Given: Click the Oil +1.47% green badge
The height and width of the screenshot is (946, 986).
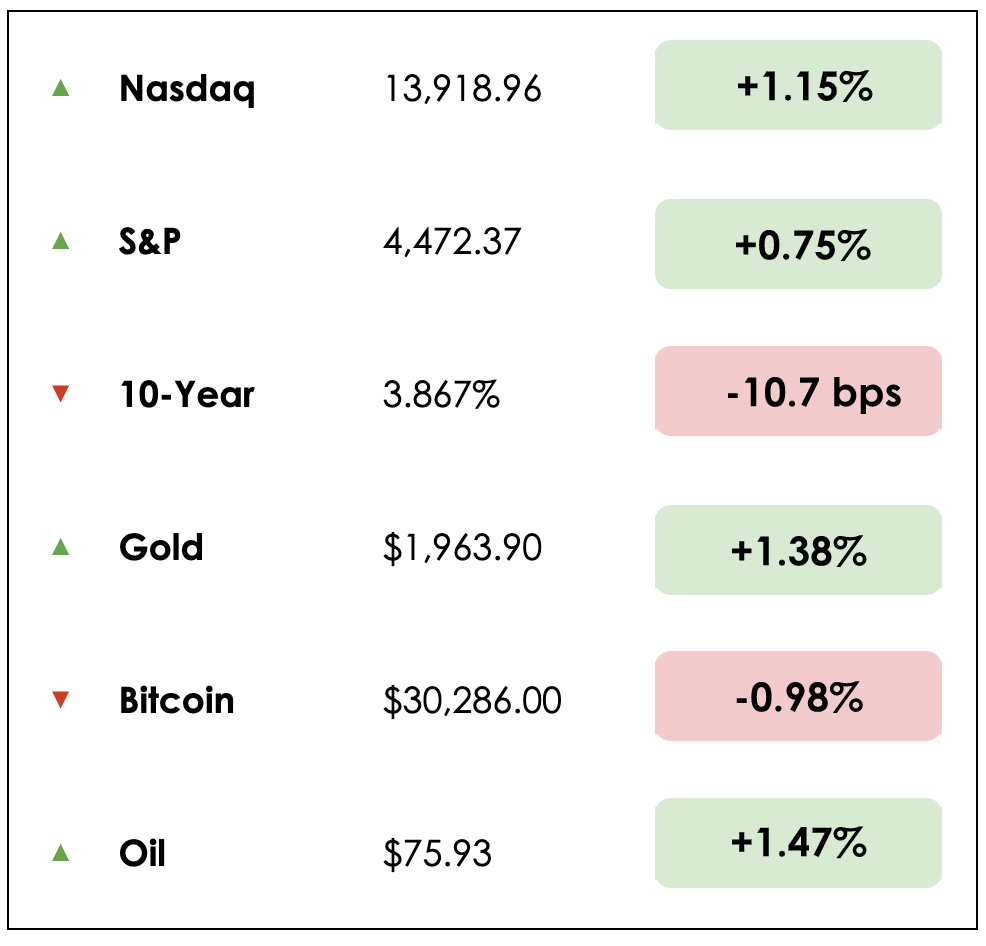Looking at the screenshot, I should pyautogui.click(x=798, y=843).
